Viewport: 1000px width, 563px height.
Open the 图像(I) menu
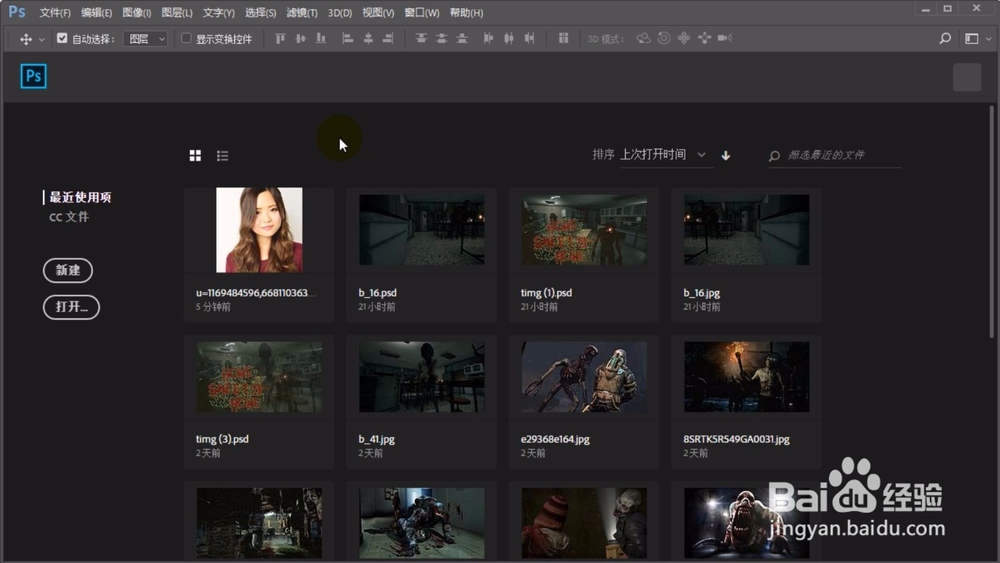click(x=136, y=13)
